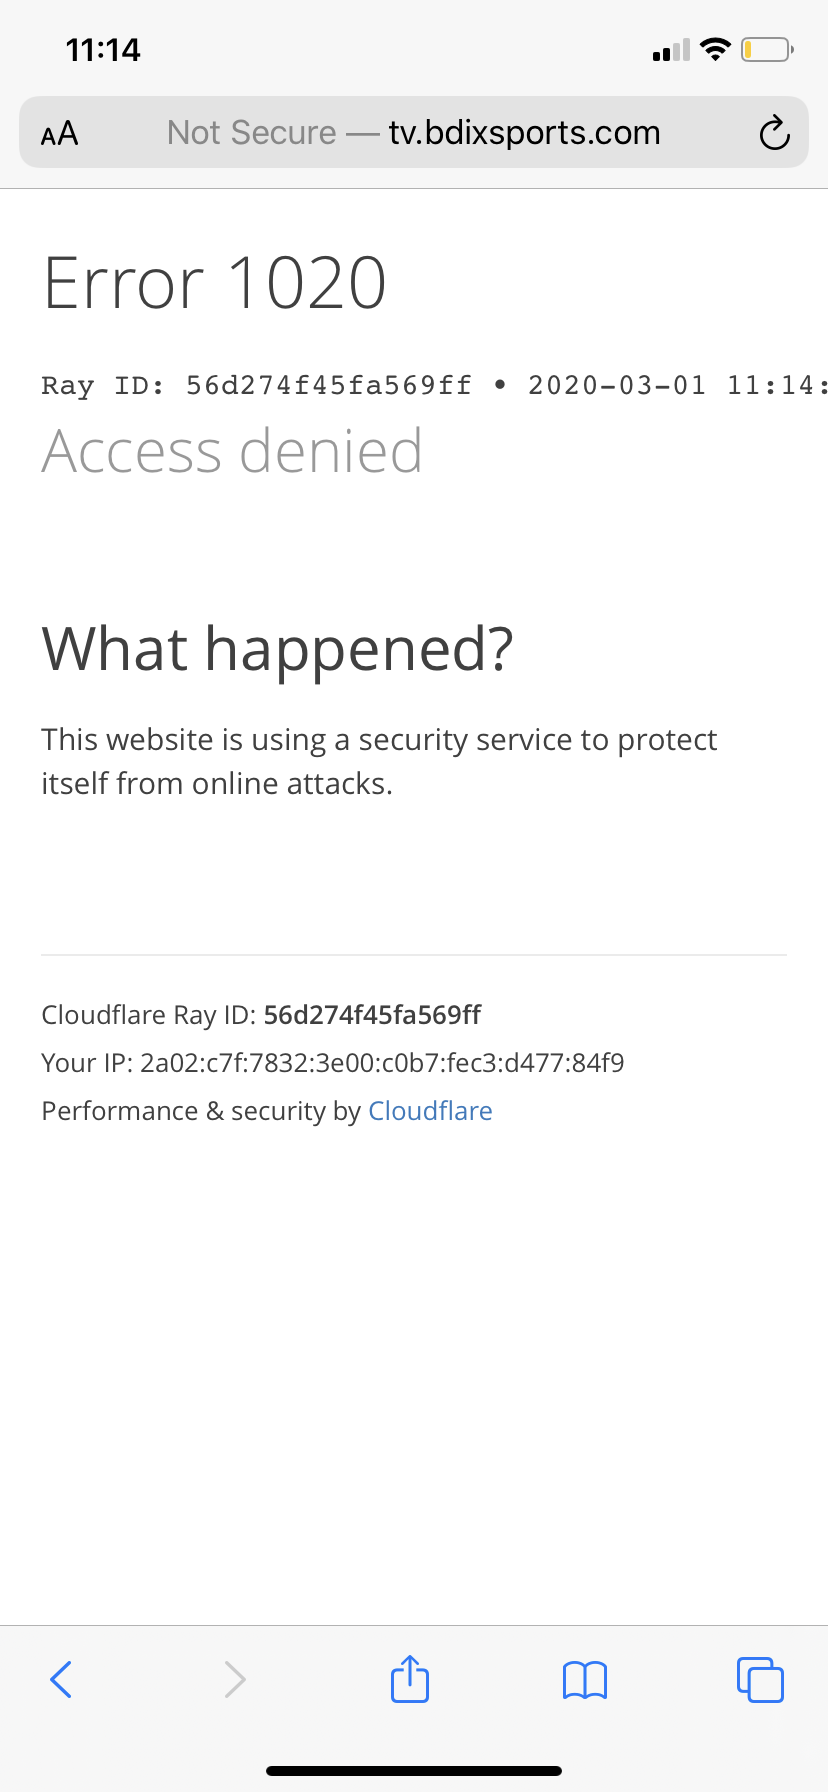Open the Bookmarks book icon
828x1792 pixels.
click(585, 1680)
